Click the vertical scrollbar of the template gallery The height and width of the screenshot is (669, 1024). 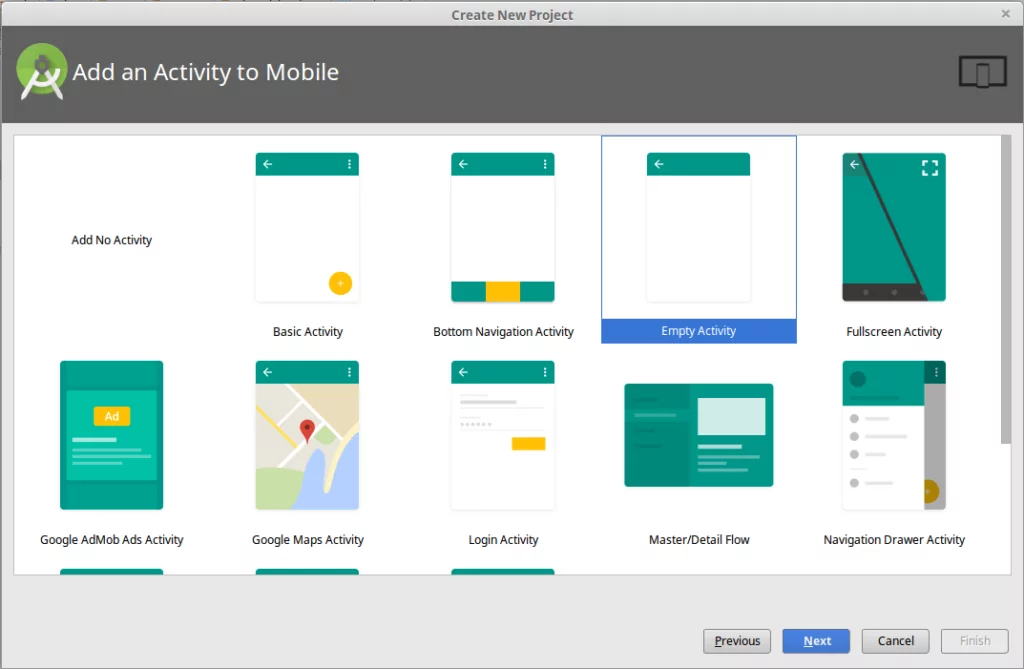(1005, 290)
